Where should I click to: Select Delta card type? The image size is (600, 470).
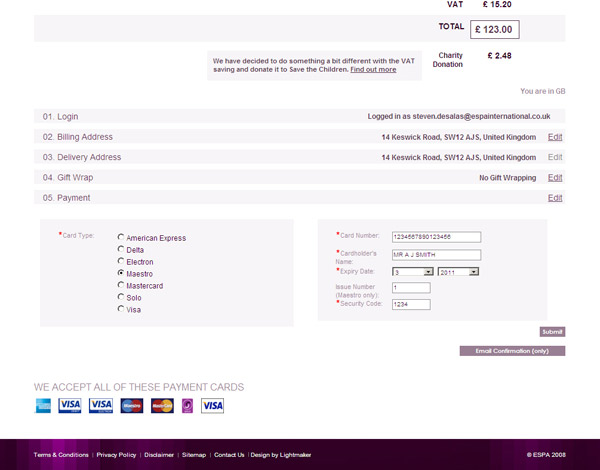click(x=121, y=249)
